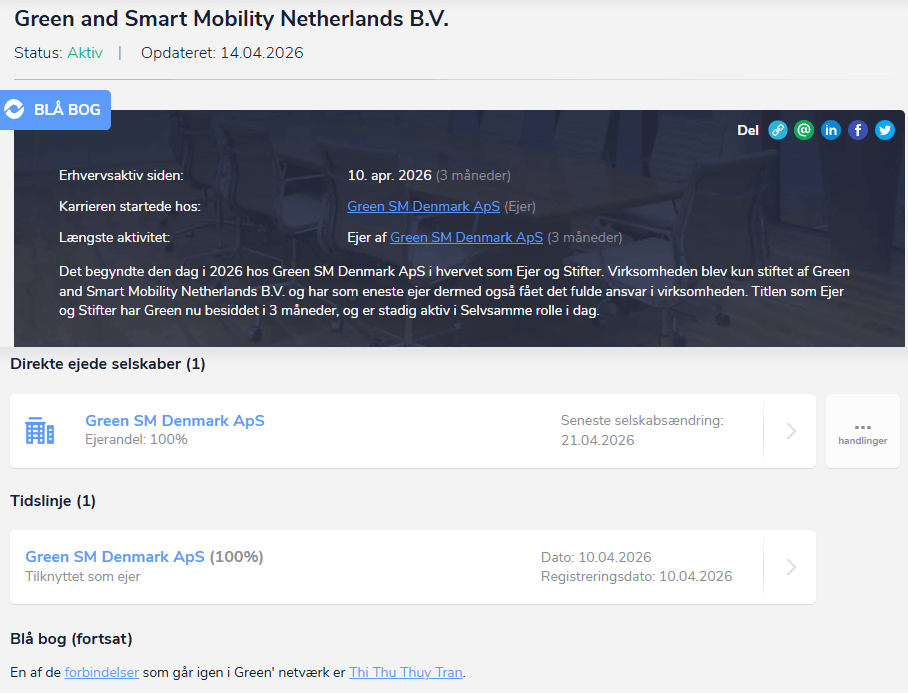Click the Direkte ejede selskaber heading

tap(108, 364)
